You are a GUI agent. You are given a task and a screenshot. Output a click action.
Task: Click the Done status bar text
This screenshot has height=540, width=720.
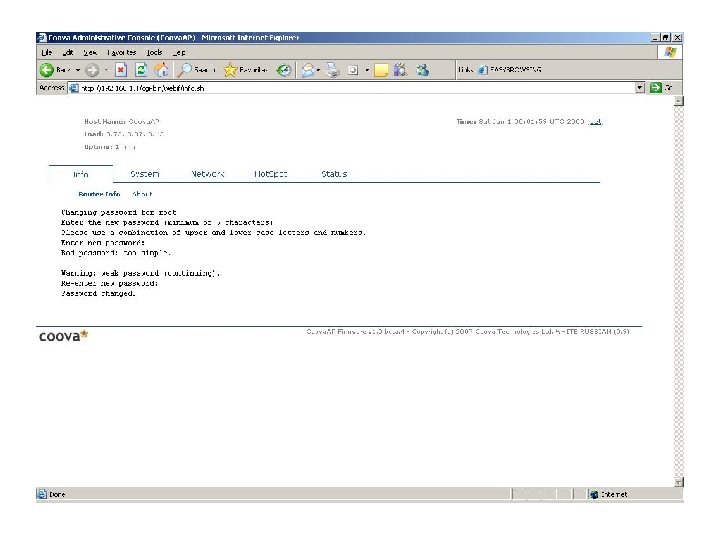pyautogui.click(x=57, y=495)
